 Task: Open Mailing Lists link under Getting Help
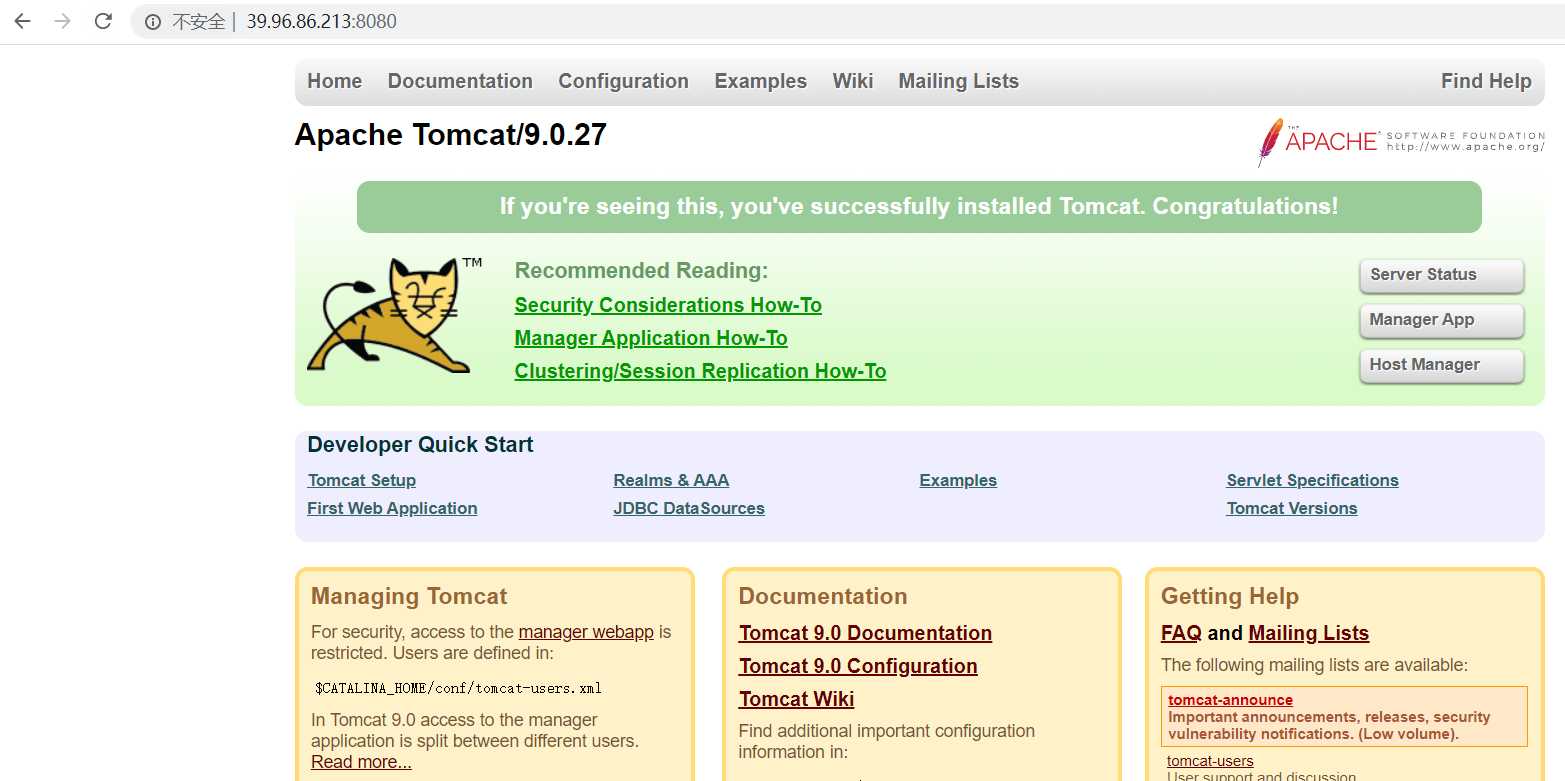point(1309,633)
